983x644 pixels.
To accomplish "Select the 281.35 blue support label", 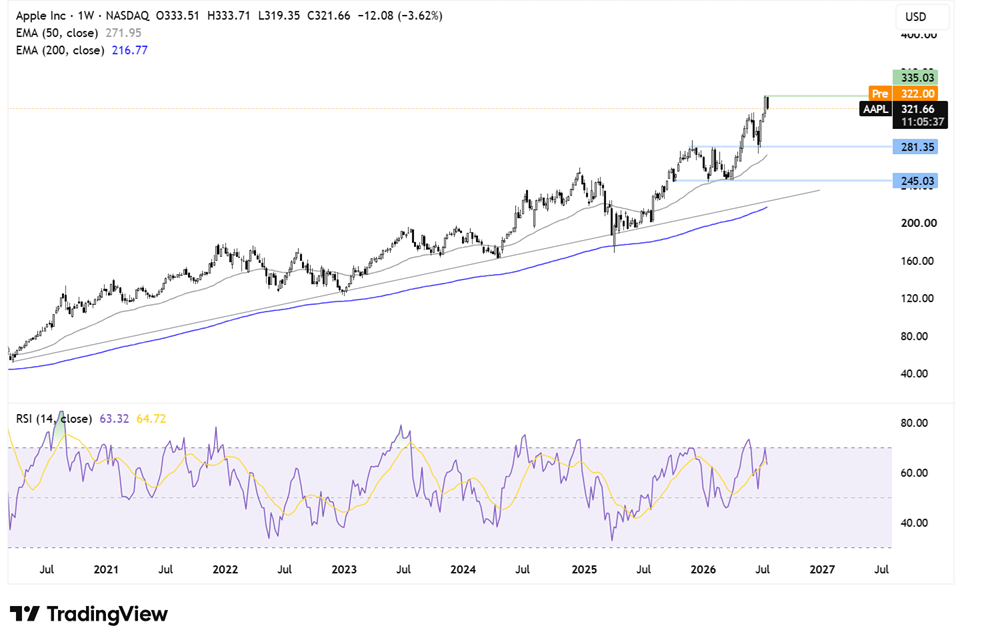I will pos(915,147).
